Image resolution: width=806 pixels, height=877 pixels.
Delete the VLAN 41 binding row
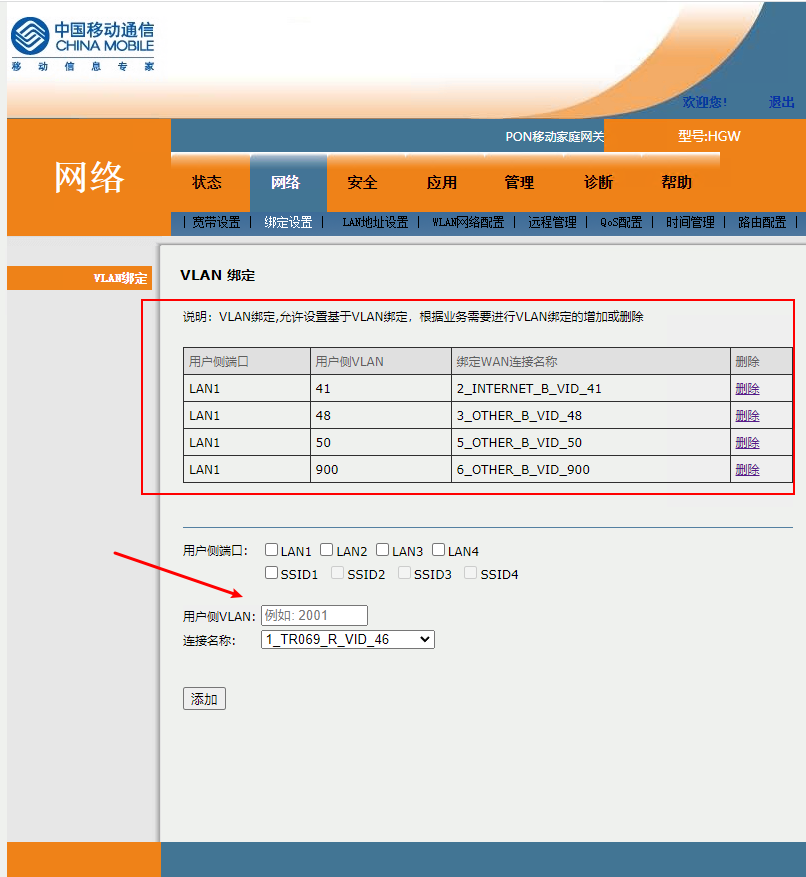(747, 389)
